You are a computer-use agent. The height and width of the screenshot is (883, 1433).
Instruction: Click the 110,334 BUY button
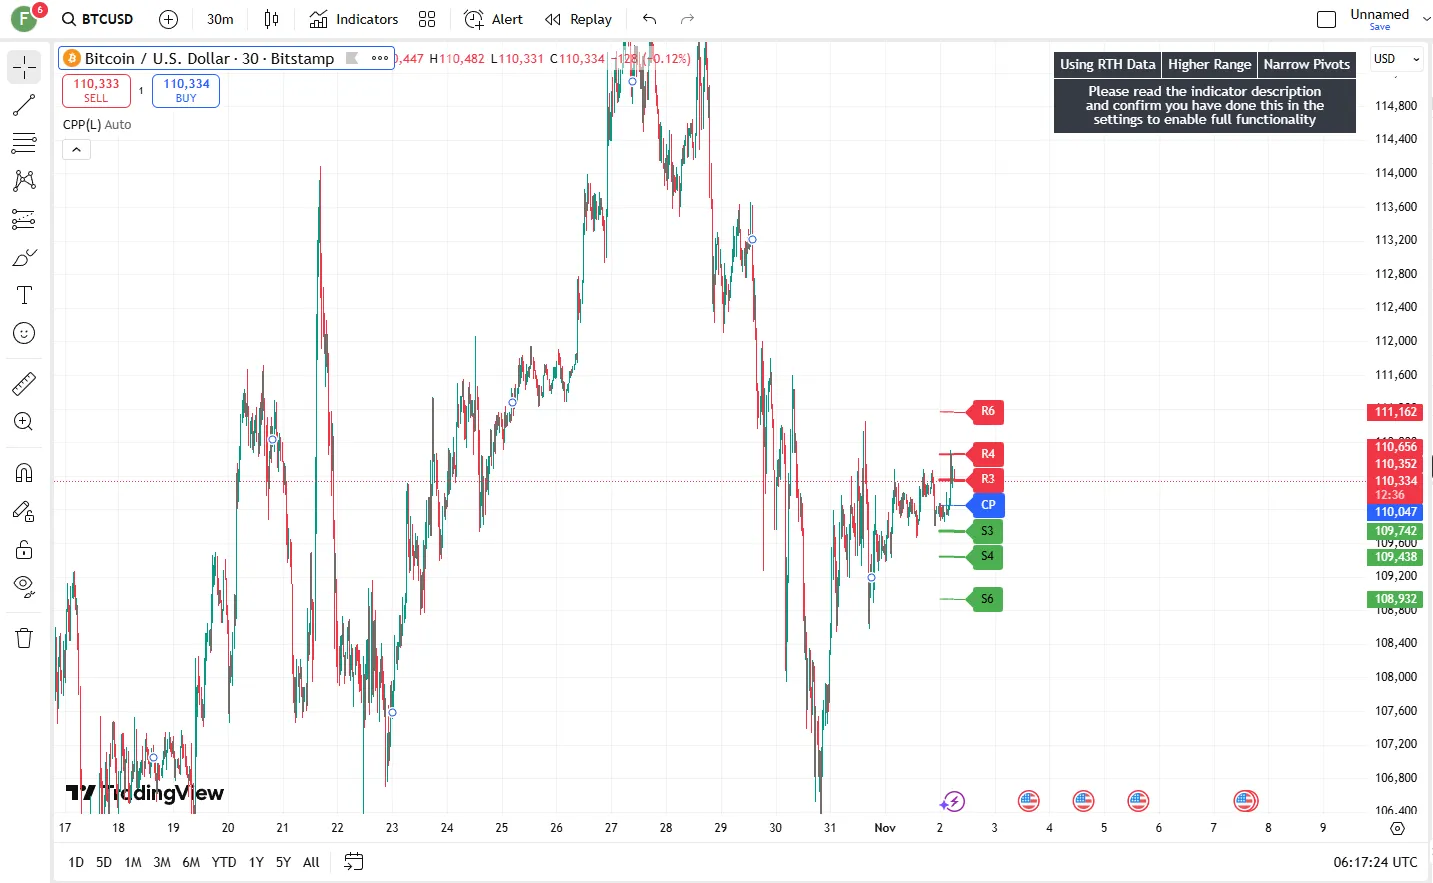186,91
